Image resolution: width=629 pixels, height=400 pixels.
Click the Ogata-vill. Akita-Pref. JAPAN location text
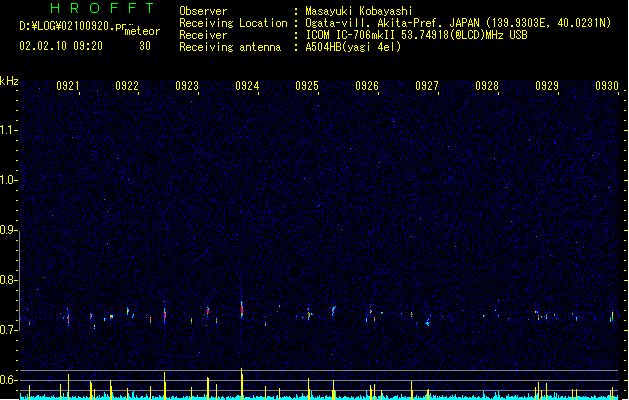pyautogui.click(x=458, y=23)
